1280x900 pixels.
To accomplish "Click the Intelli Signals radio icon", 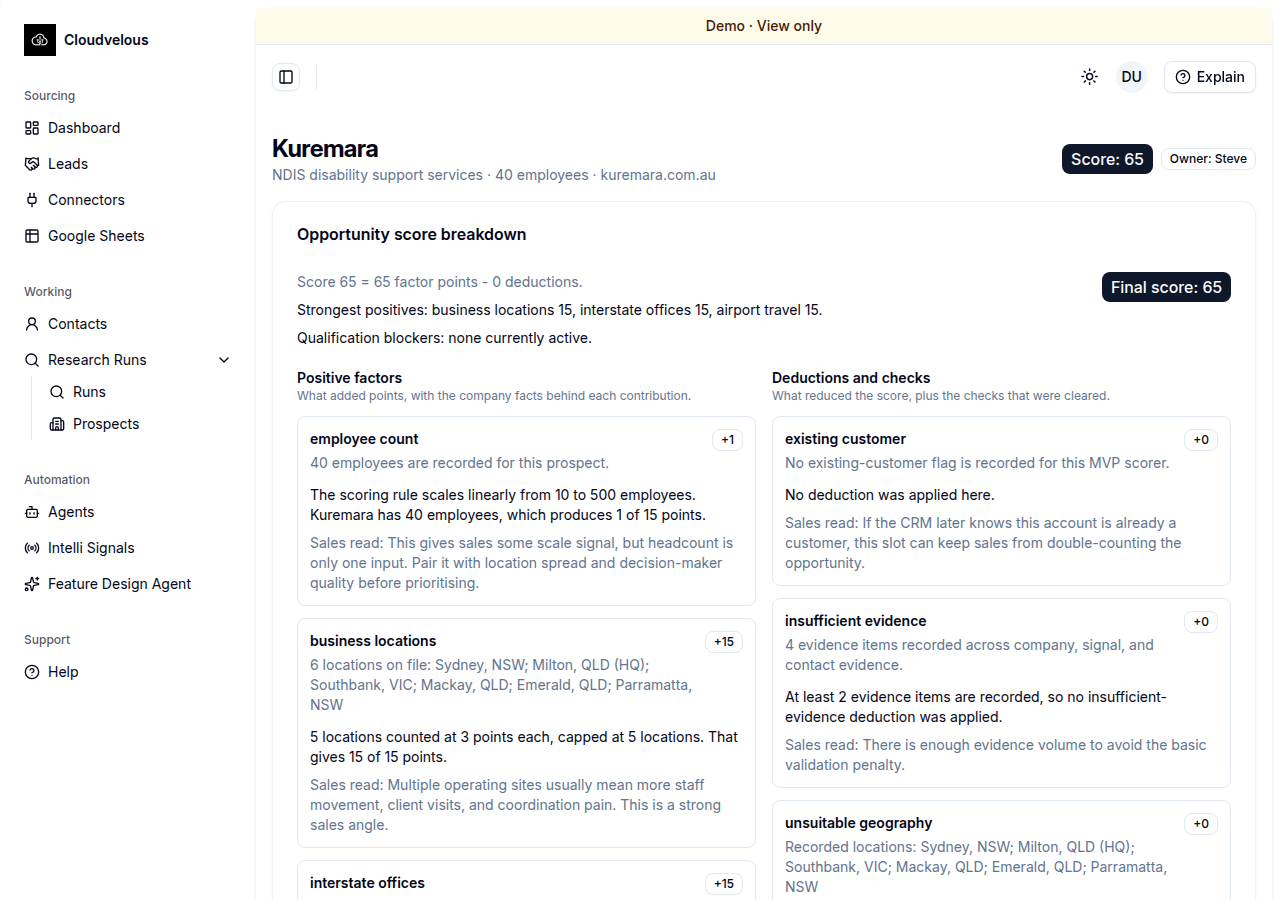I will [32, 548].
